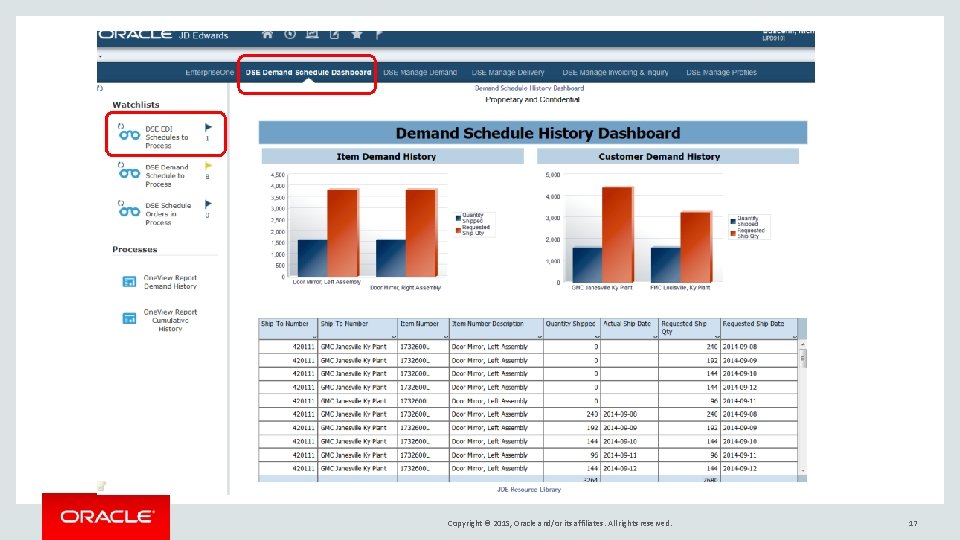Refresh the DSE EDI Schedules watchlist

pyautogui.click(x=121, y=126)
